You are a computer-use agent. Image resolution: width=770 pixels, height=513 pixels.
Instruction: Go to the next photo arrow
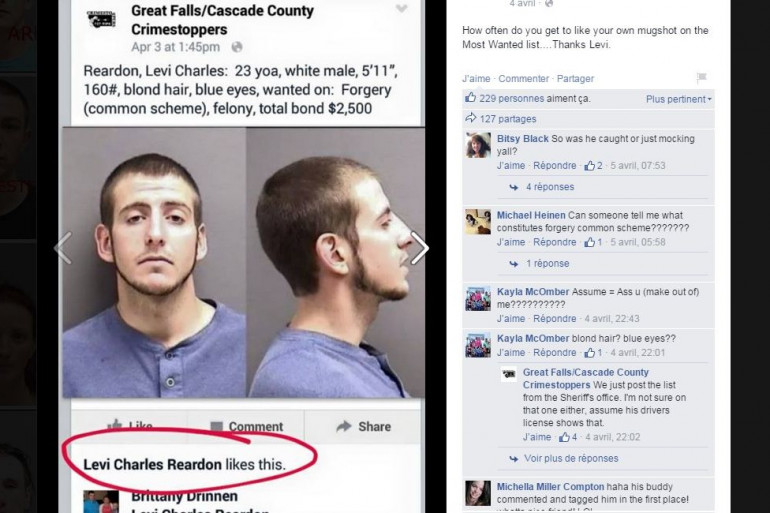click(x=419, y=248)
